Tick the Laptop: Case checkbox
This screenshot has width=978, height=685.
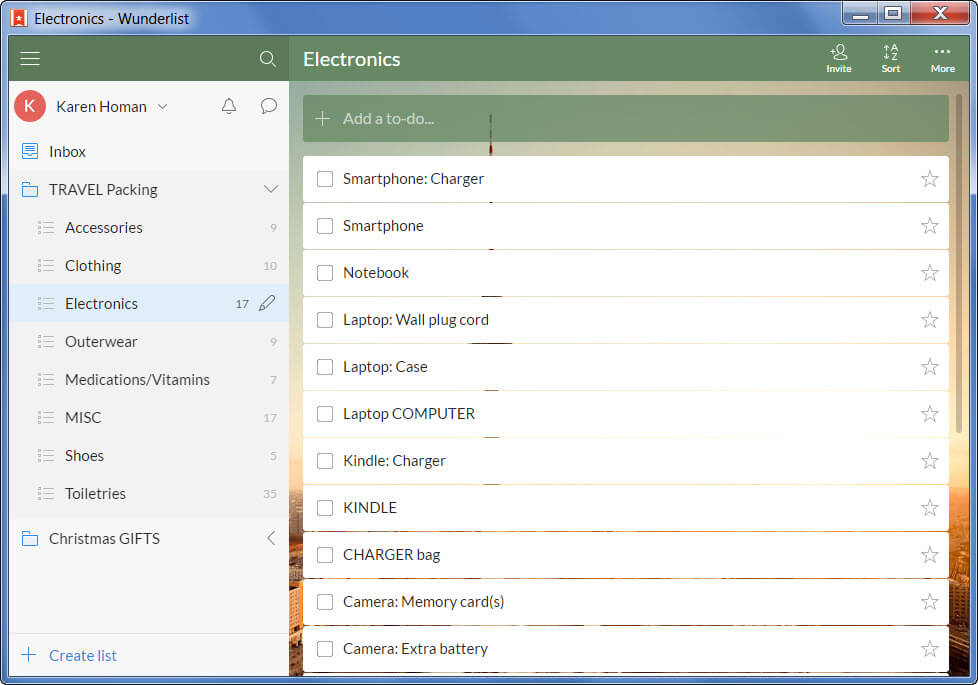pyautogui.click(x=325, y=367)
